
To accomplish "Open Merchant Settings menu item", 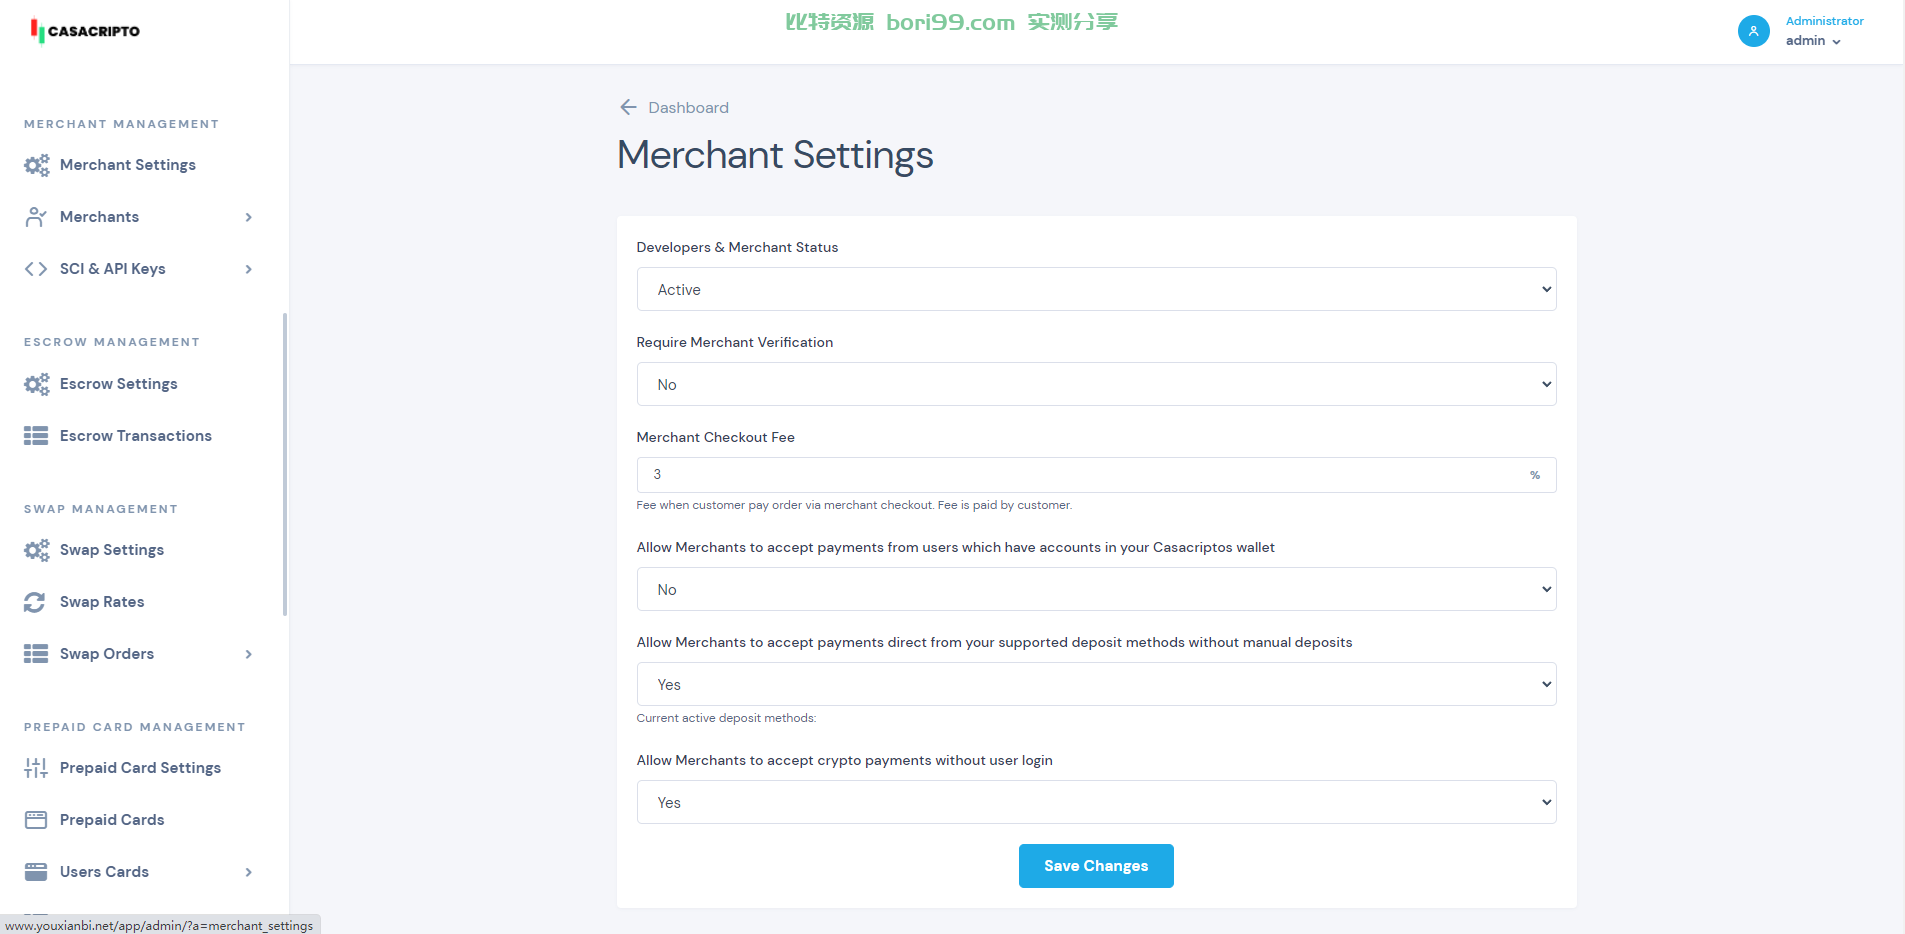I will tap(128, 165).
